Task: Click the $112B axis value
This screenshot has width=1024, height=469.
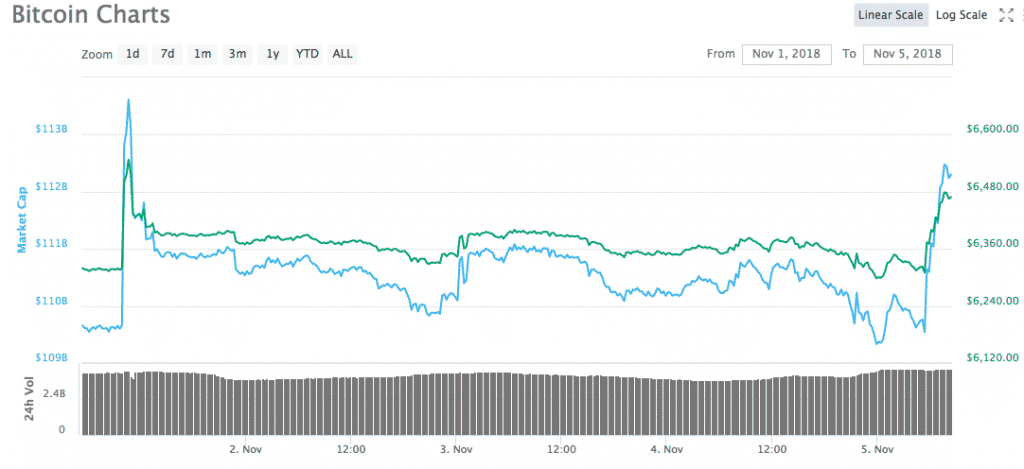Action: point(51,187)
